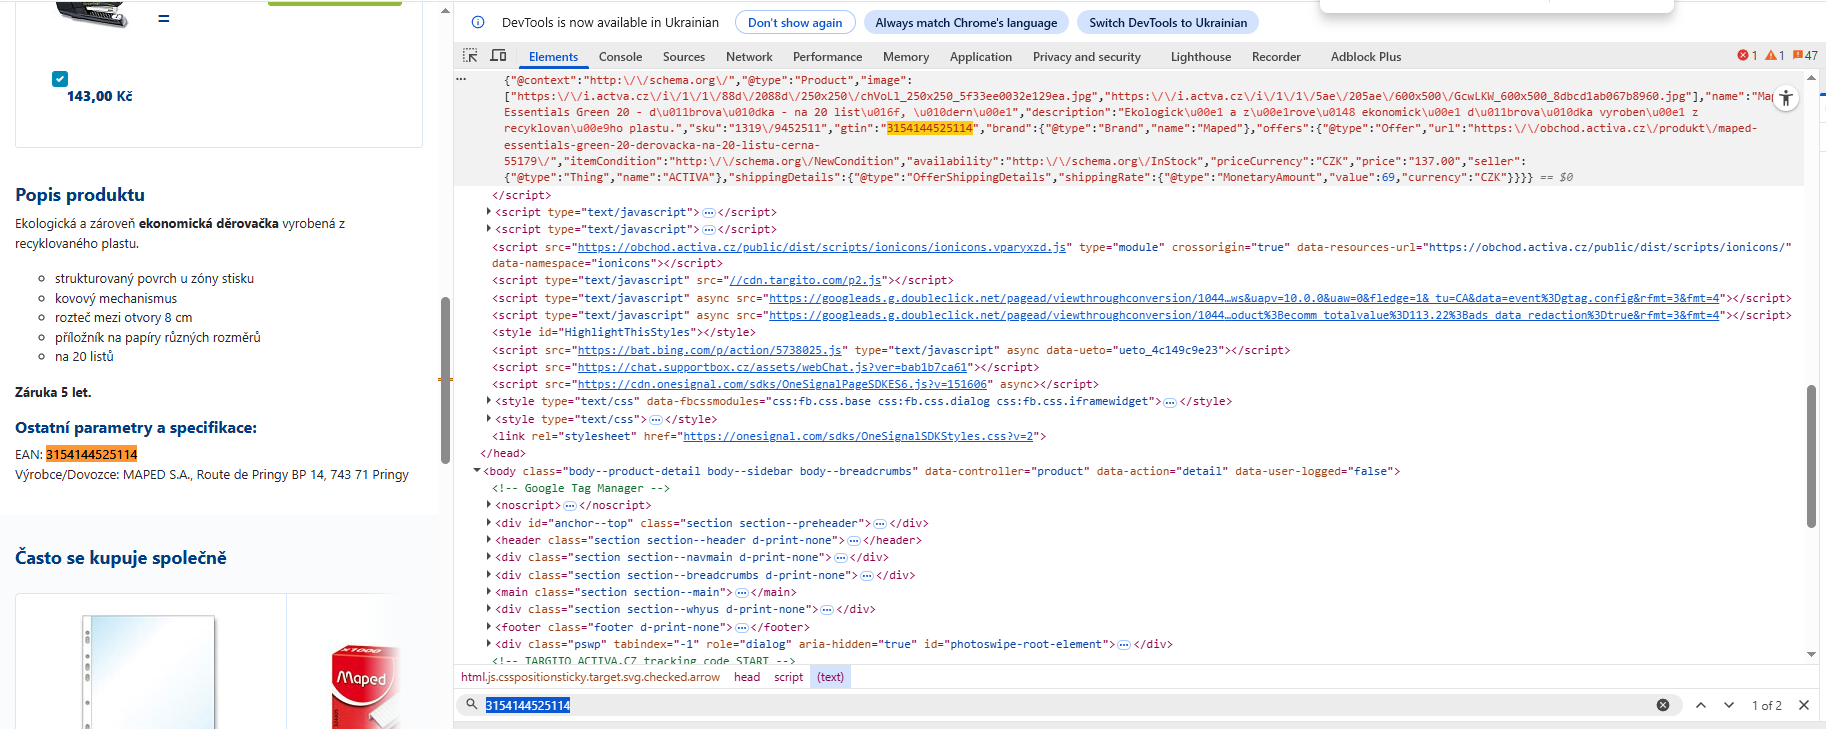This screenshot has width=1826, height=729.
Task: Click the highlighted EAN 3154144525114 on the page
Action: (91, 454)
